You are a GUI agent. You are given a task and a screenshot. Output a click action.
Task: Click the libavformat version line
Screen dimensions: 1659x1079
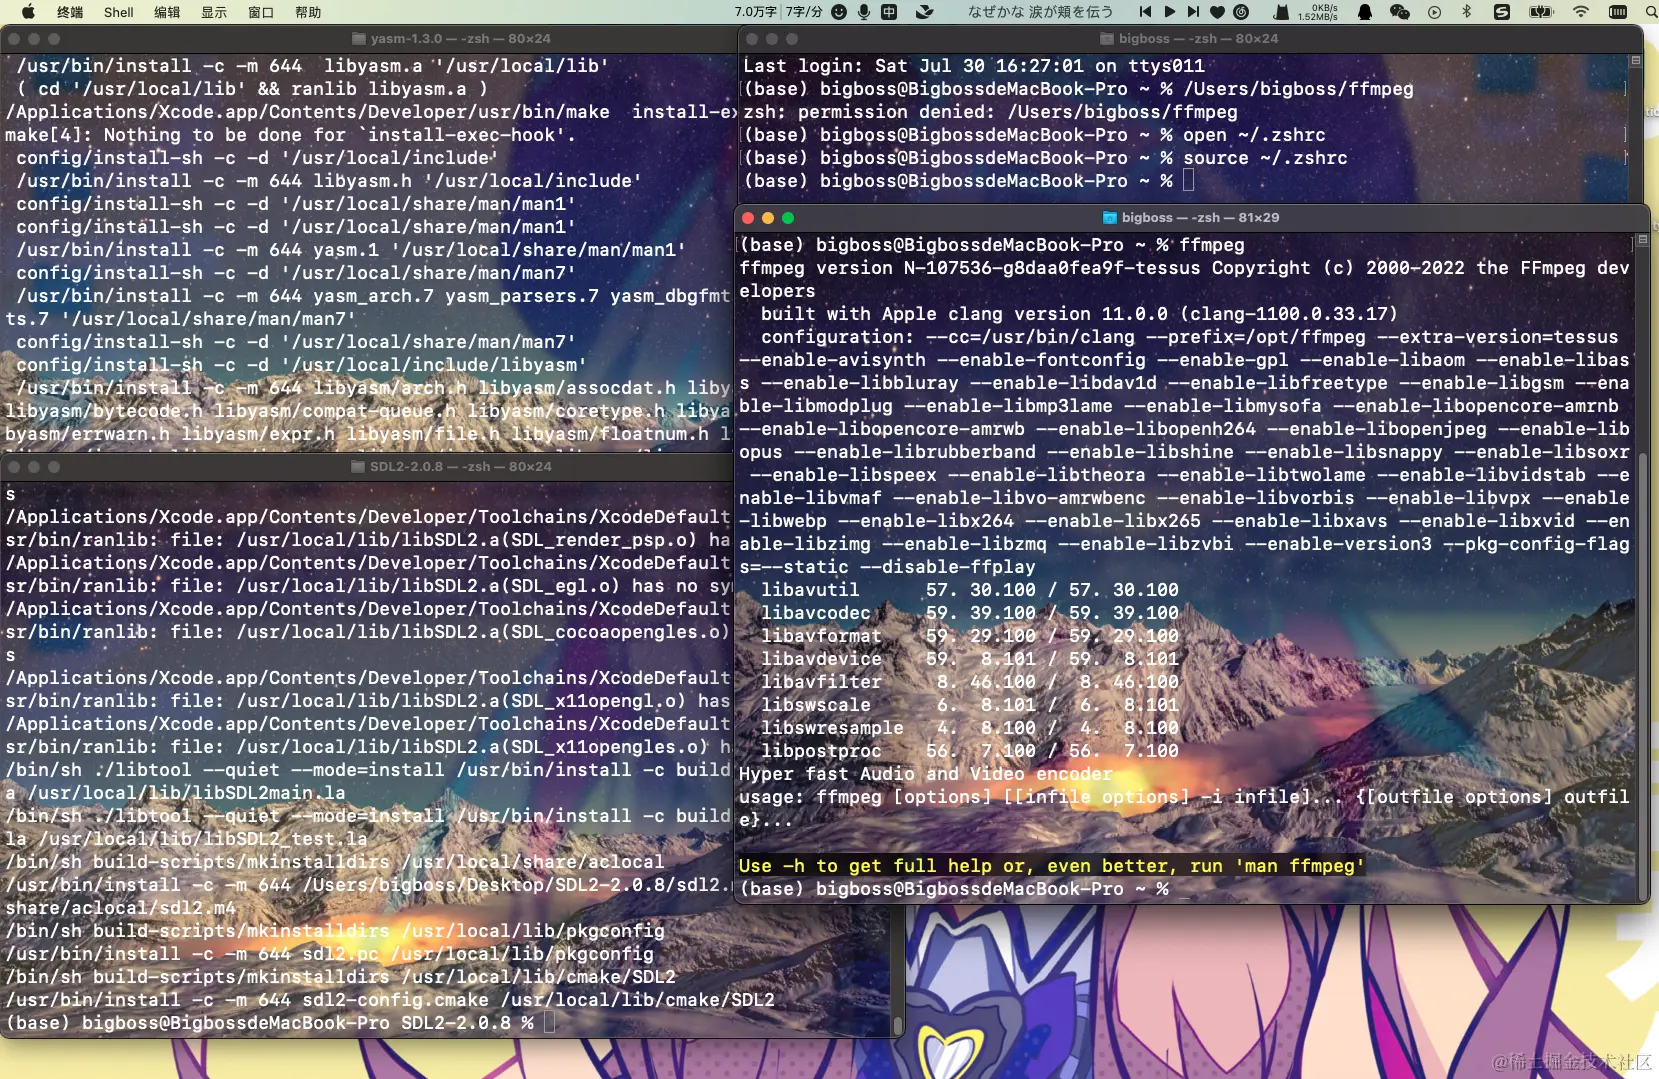[x=969, y=636]
